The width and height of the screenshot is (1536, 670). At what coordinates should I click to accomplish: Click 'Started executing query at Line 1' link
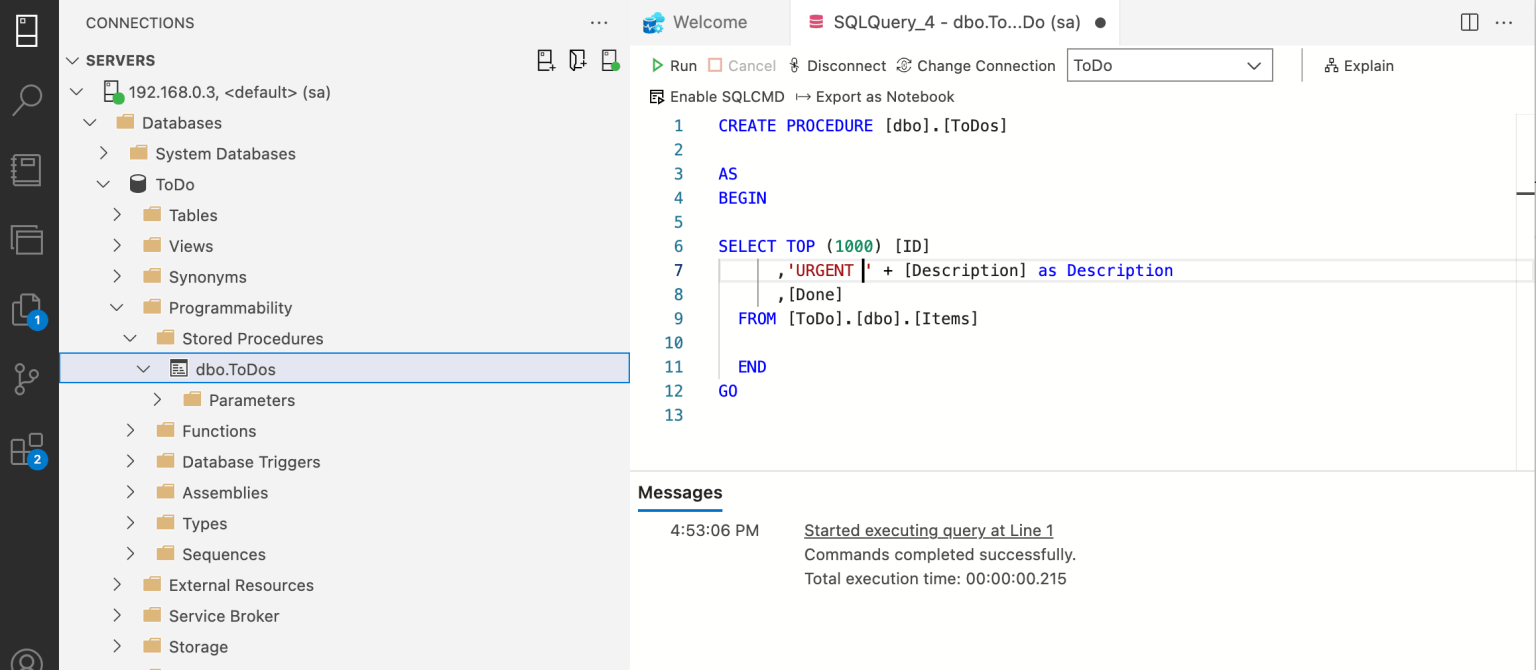pos(928,530)
